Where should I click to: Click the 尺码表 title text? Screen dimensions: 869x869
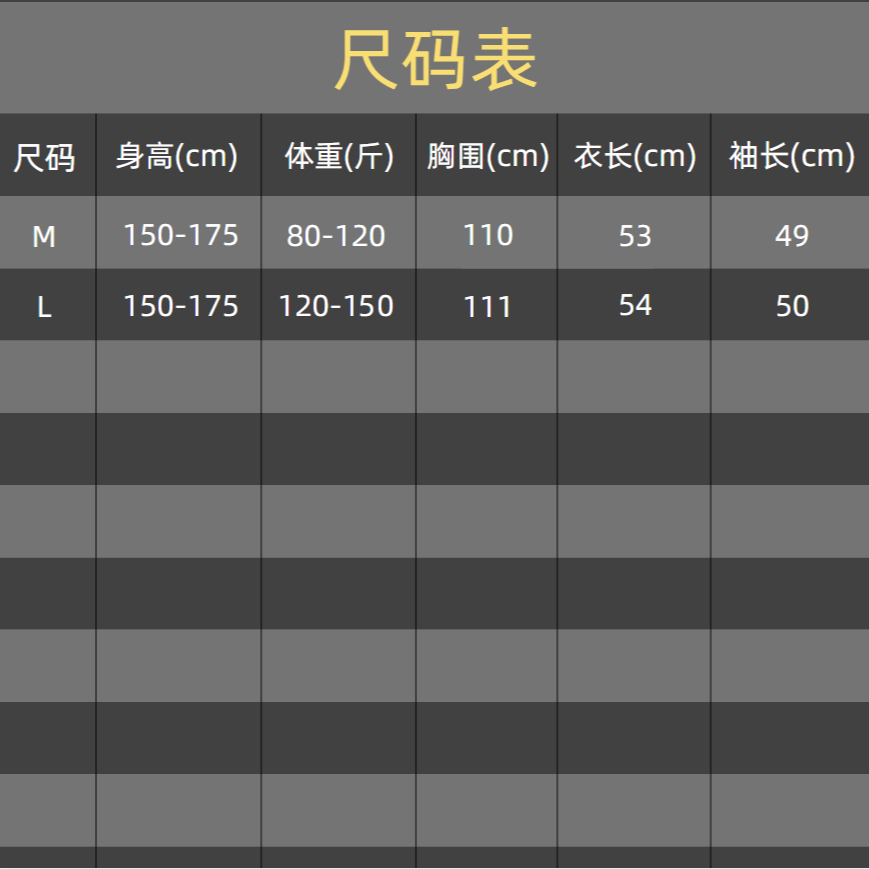(434, 56)
